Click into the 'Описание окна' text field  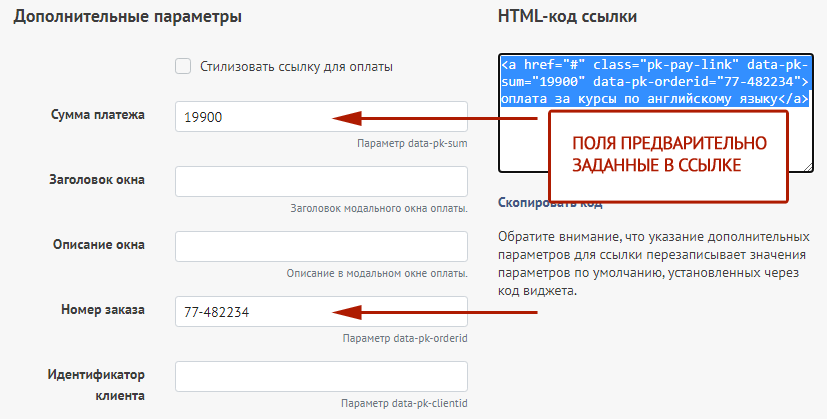[x=320, y=247]
